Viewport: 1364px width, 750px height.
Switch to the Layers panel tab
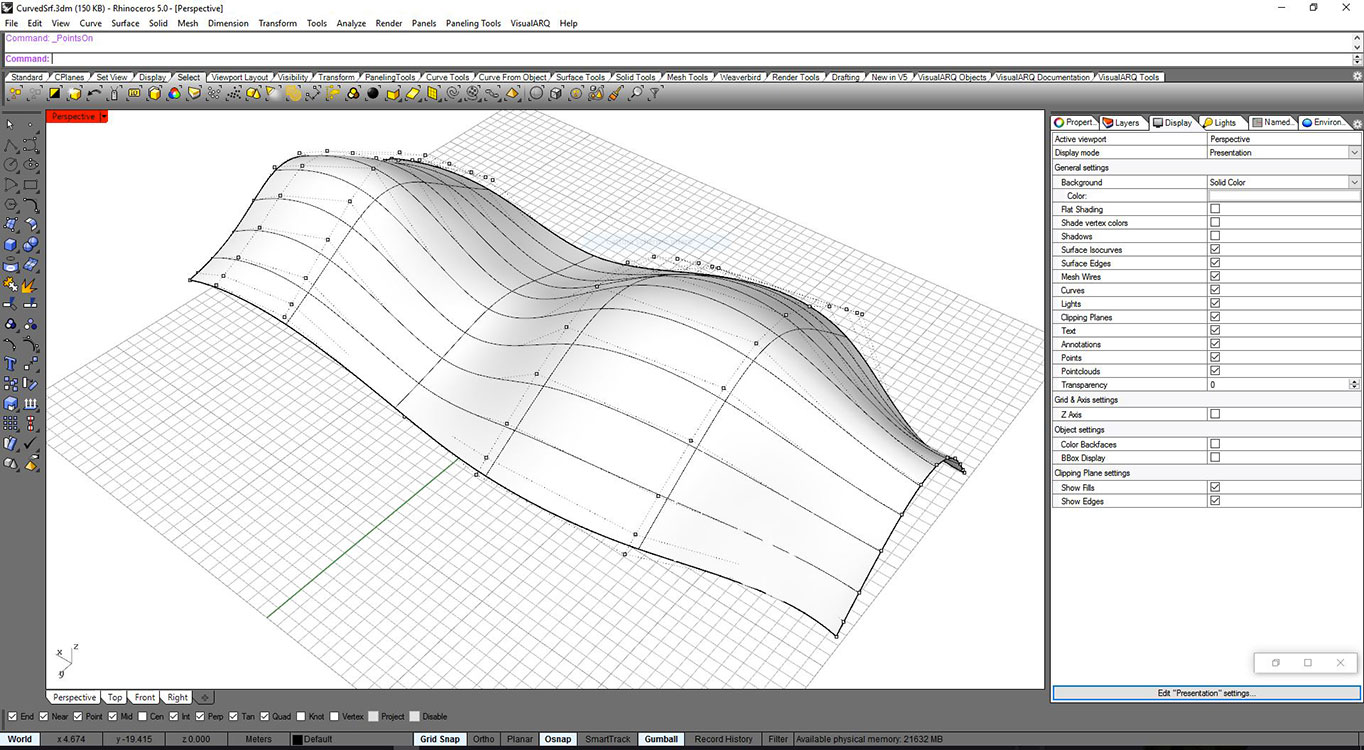(1123, 122)
